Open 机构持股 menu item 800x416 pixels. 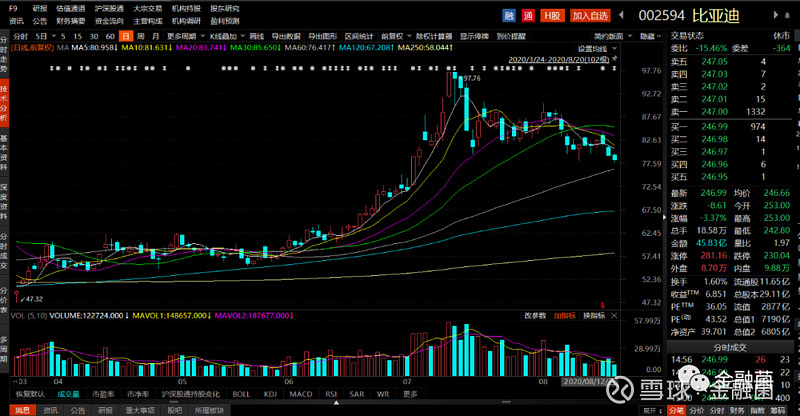[186, 9]
